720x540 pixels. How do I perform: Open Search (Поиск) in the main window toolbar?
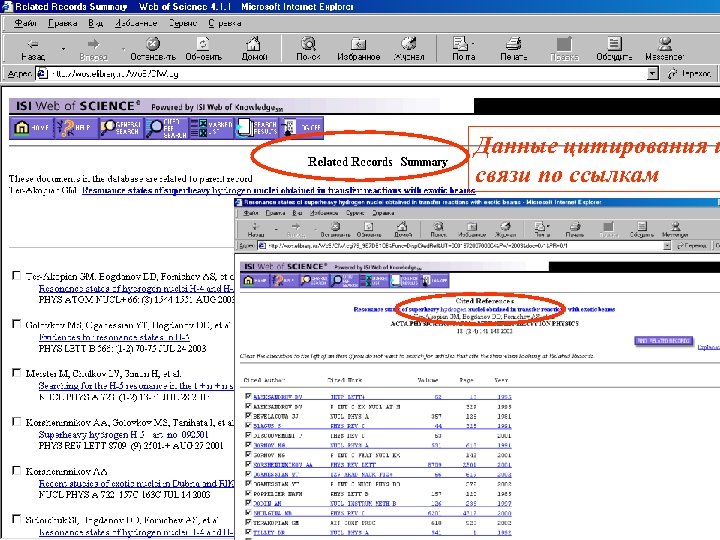pyautogui.click(x=308, y=49)
